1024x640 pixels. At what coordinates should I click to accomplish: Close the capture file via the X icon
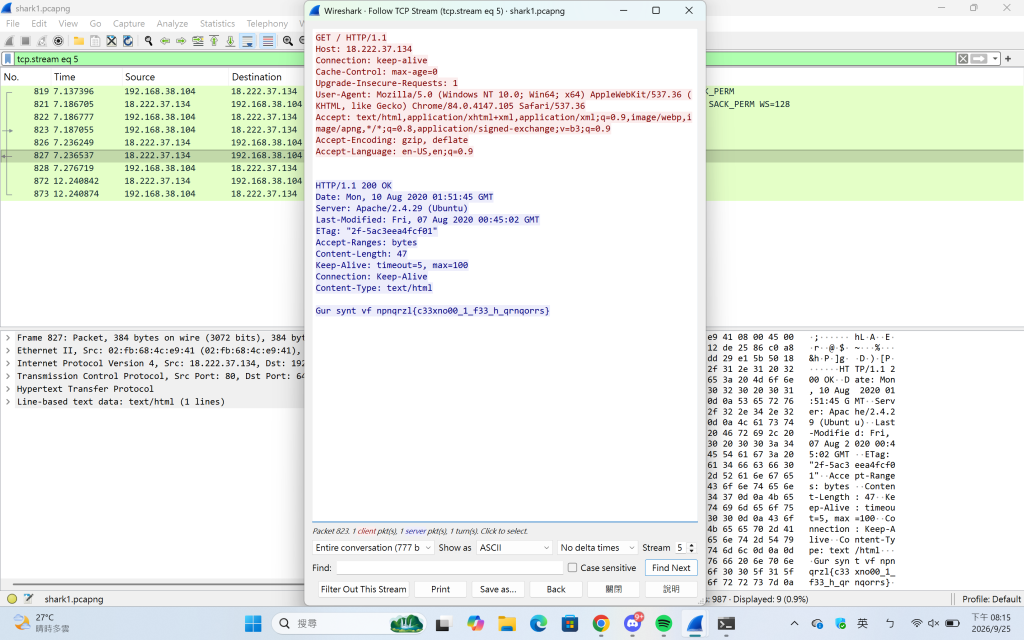112,40
